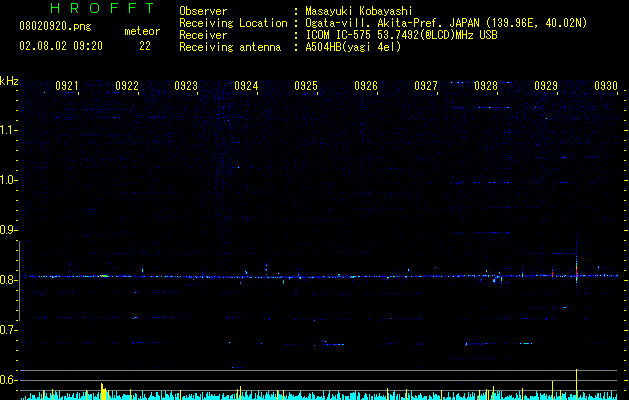Viewport: 629px width, 400px height.
Task: Click the 0924 time marker
Action: (246, 86)
